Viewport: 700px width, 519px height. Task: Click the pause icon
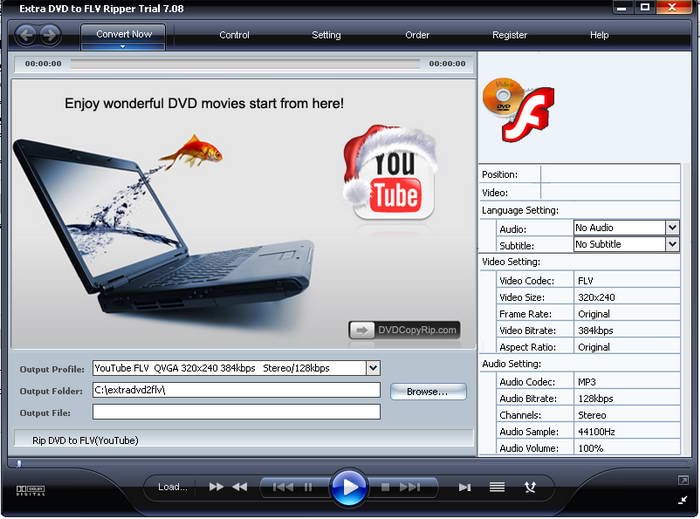click(308, 487)
